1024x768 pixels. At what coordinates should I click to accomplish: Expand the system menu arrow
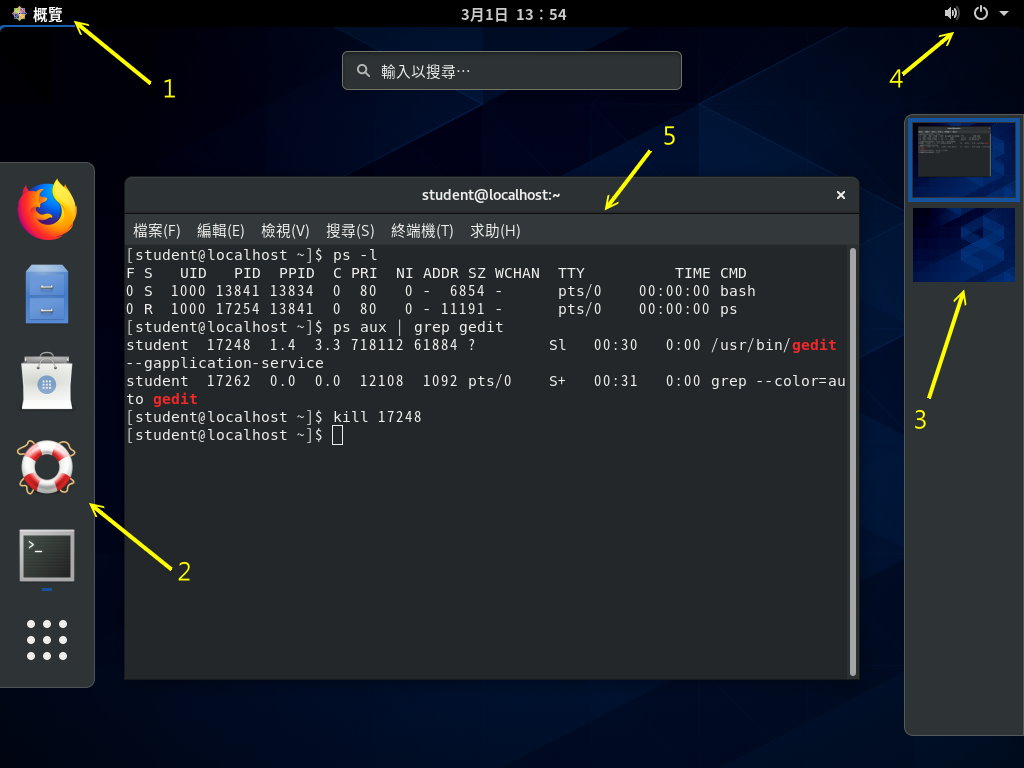coord(1004,14)
